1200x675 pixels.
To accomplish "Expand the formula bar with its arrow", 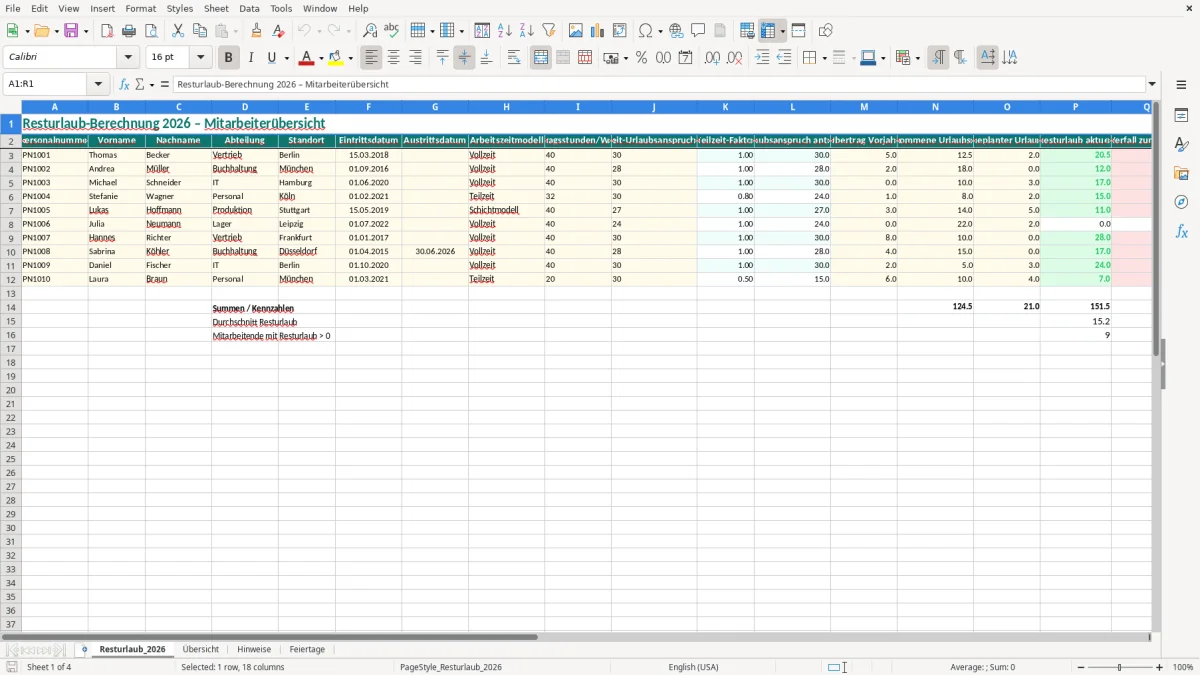I will click(1152, 85).
